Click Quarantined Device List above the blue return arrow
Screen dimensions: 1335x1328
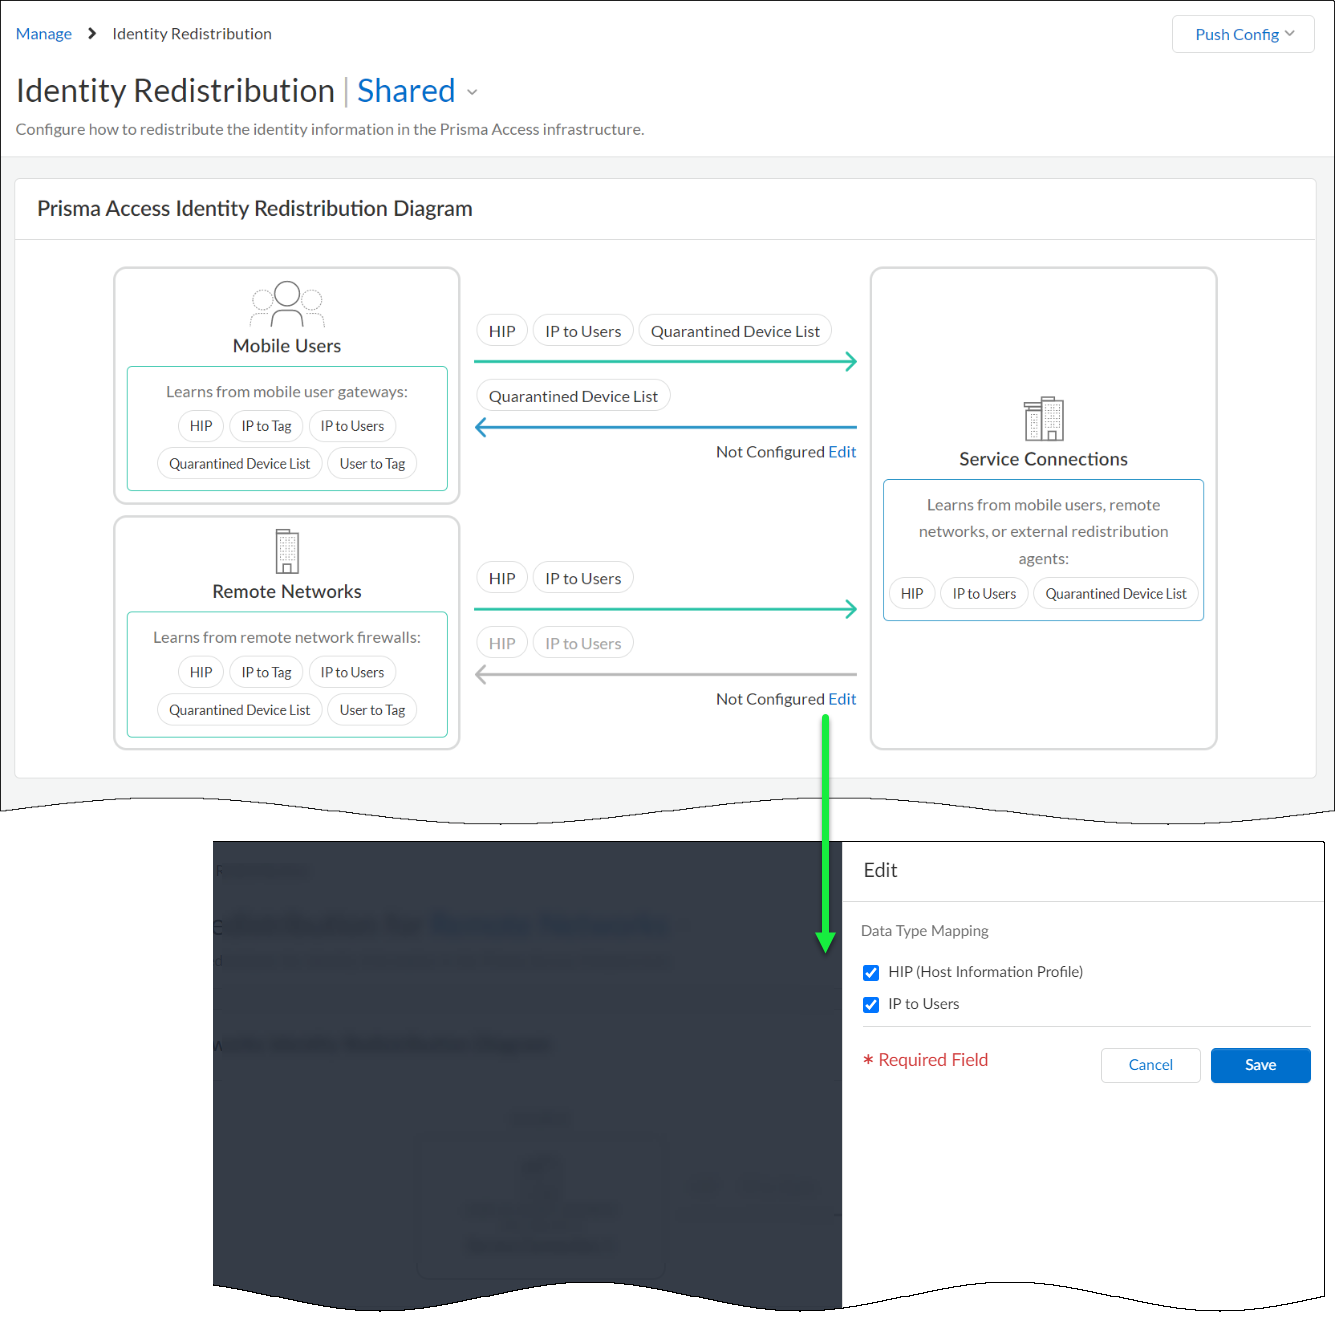coord(573,396)
